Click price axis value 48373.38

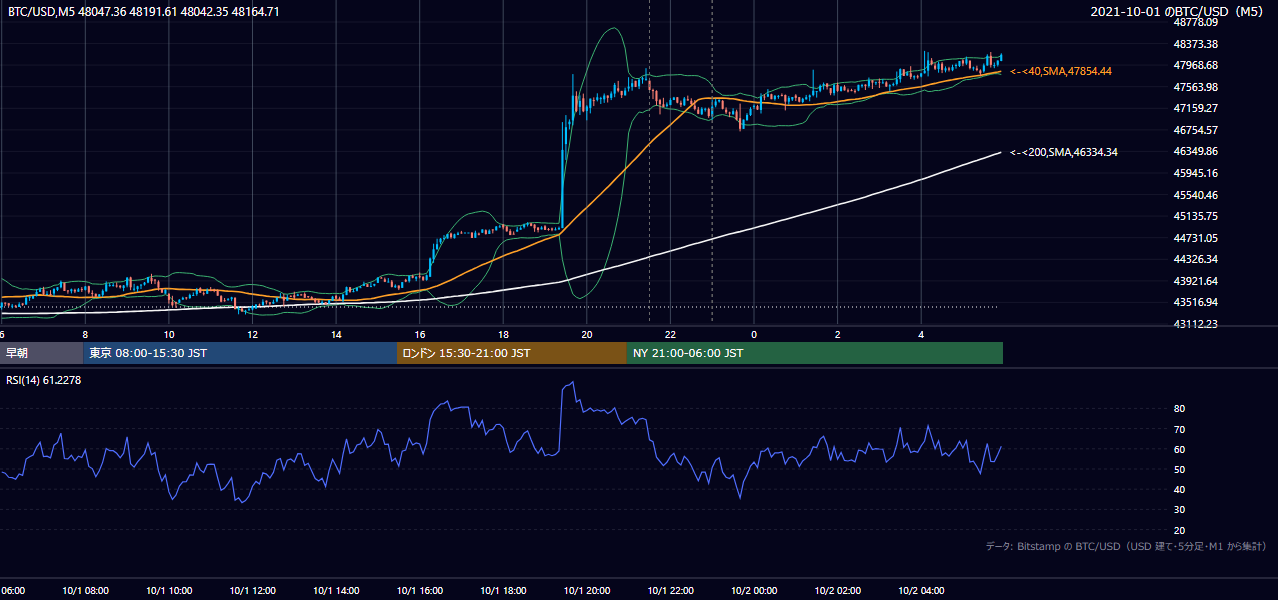point(1195,44)
